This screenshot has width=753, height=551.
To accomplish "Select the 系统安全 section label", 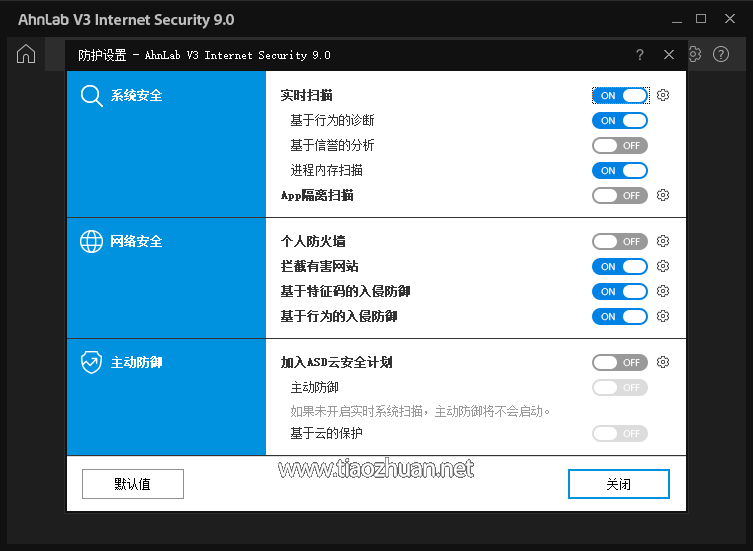I will pos(136,96).
